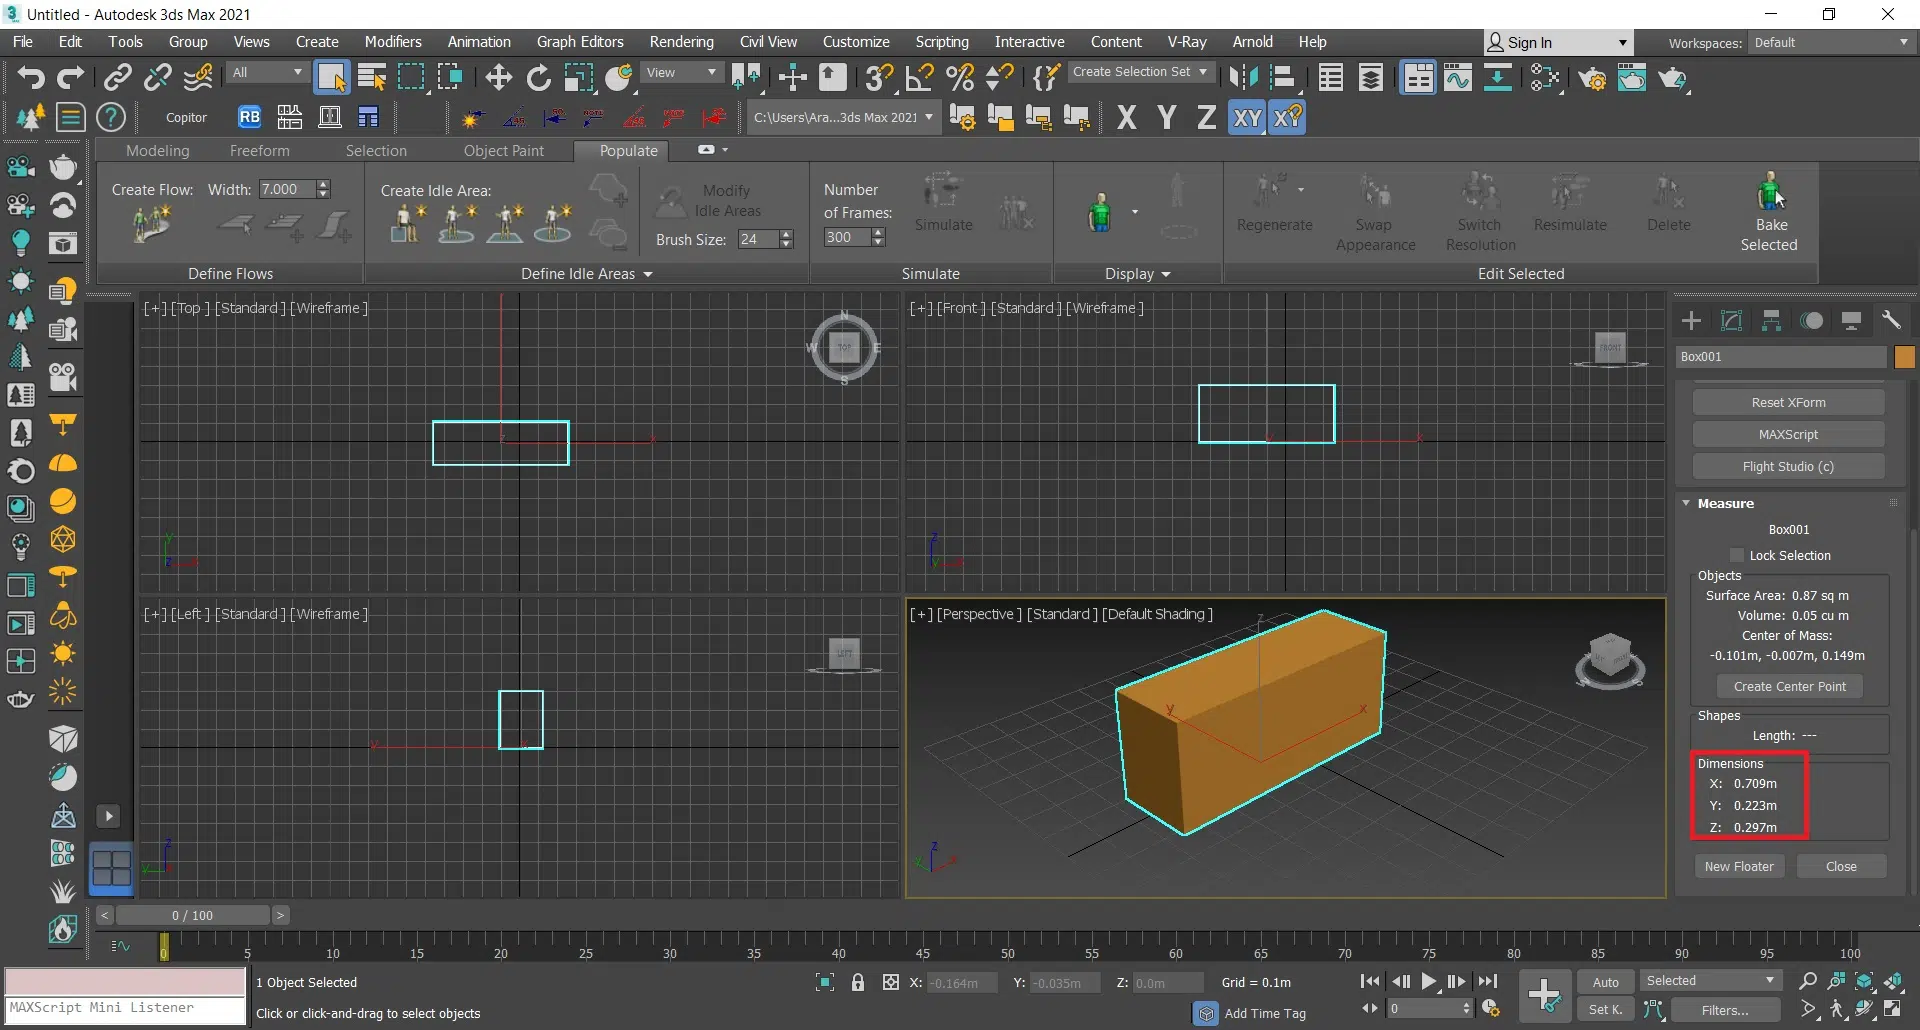Open Zoom Extents All viewport control
The image size is (1920, 1030).
[1893, 981]
